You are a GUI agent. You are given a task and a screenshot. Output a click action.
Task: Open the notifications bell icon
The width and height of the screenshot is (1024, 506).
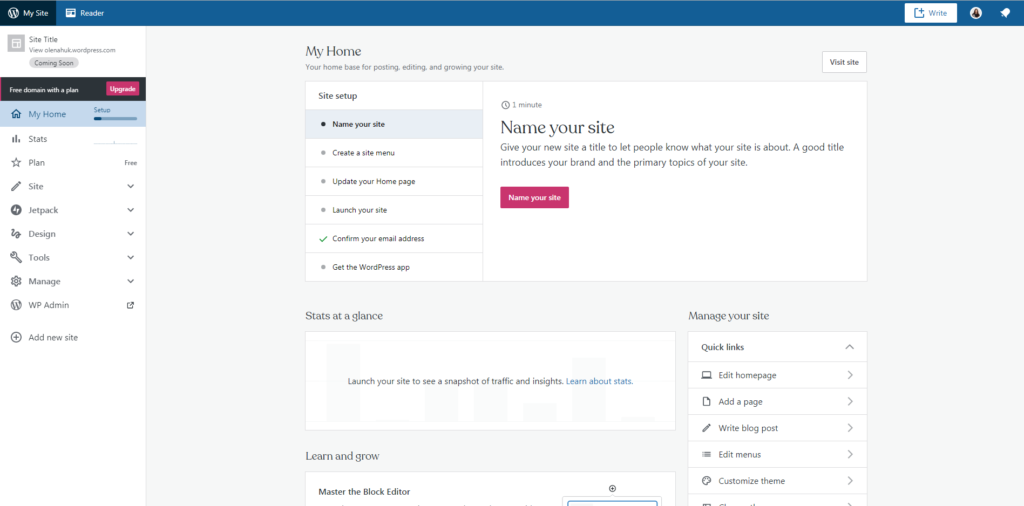tap(1005, 13)
